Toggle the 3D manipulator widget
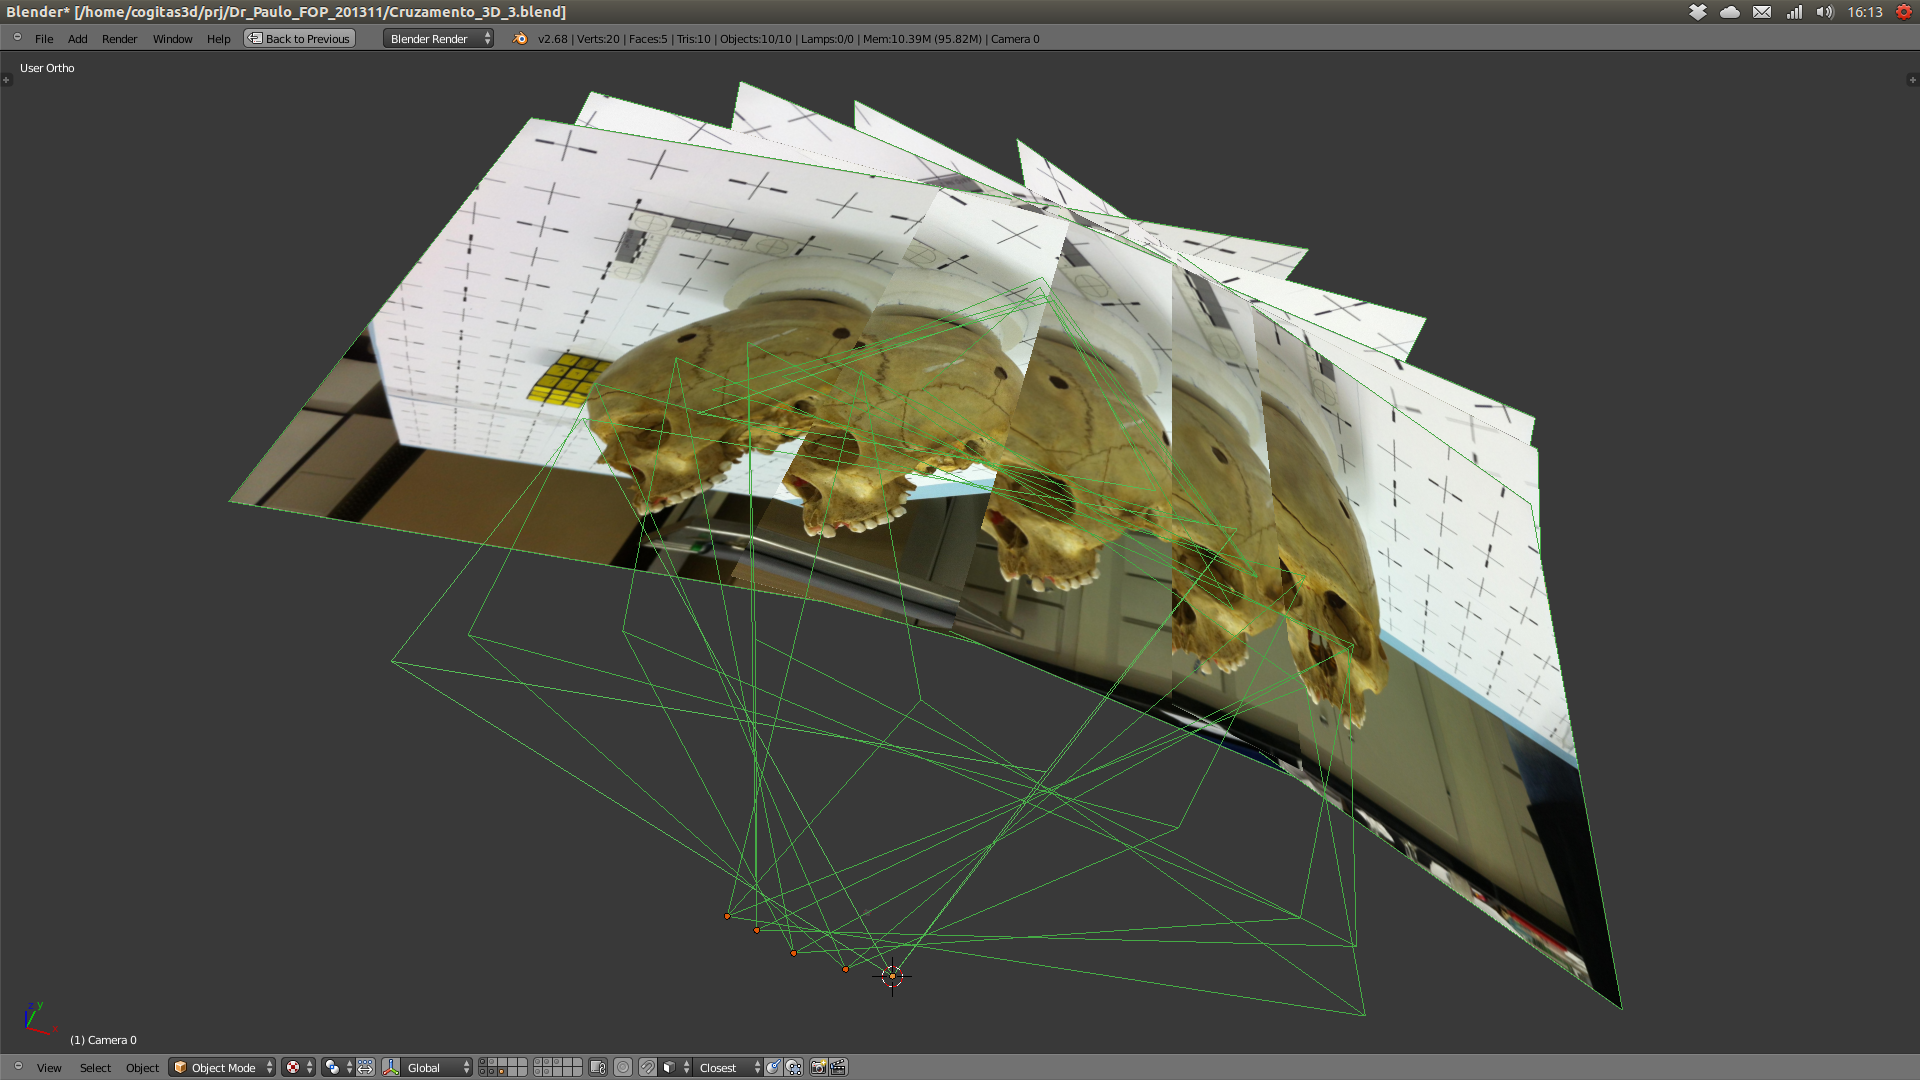 [391, 1067]
